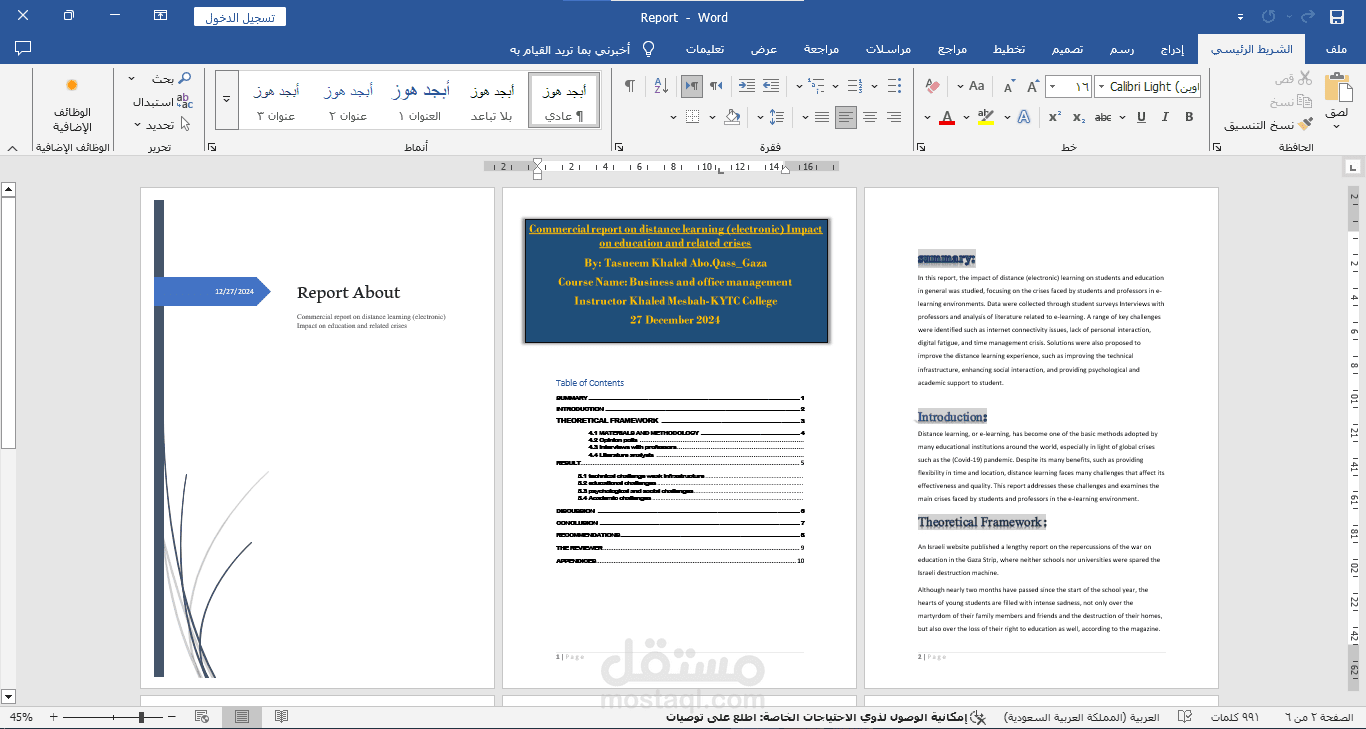1366x729 pixels.
Task: Click the Sort A-Z icon
Action: [x=661, y=87]
